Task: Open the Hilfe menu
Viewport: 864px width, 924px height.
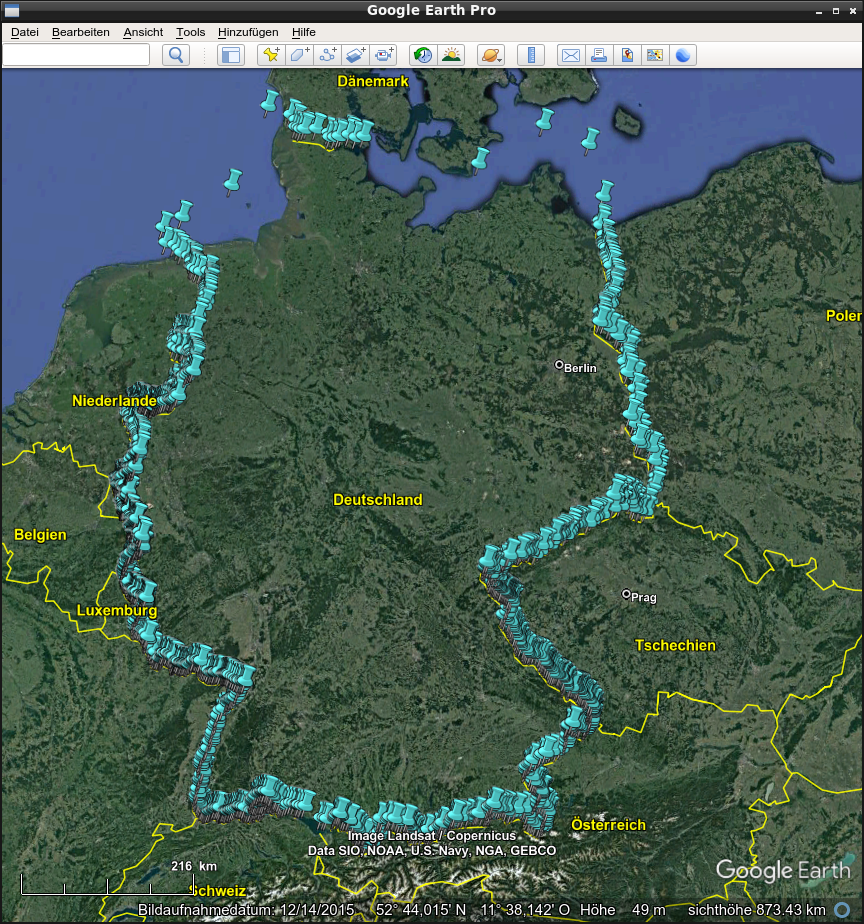Action: coord(304,32)
